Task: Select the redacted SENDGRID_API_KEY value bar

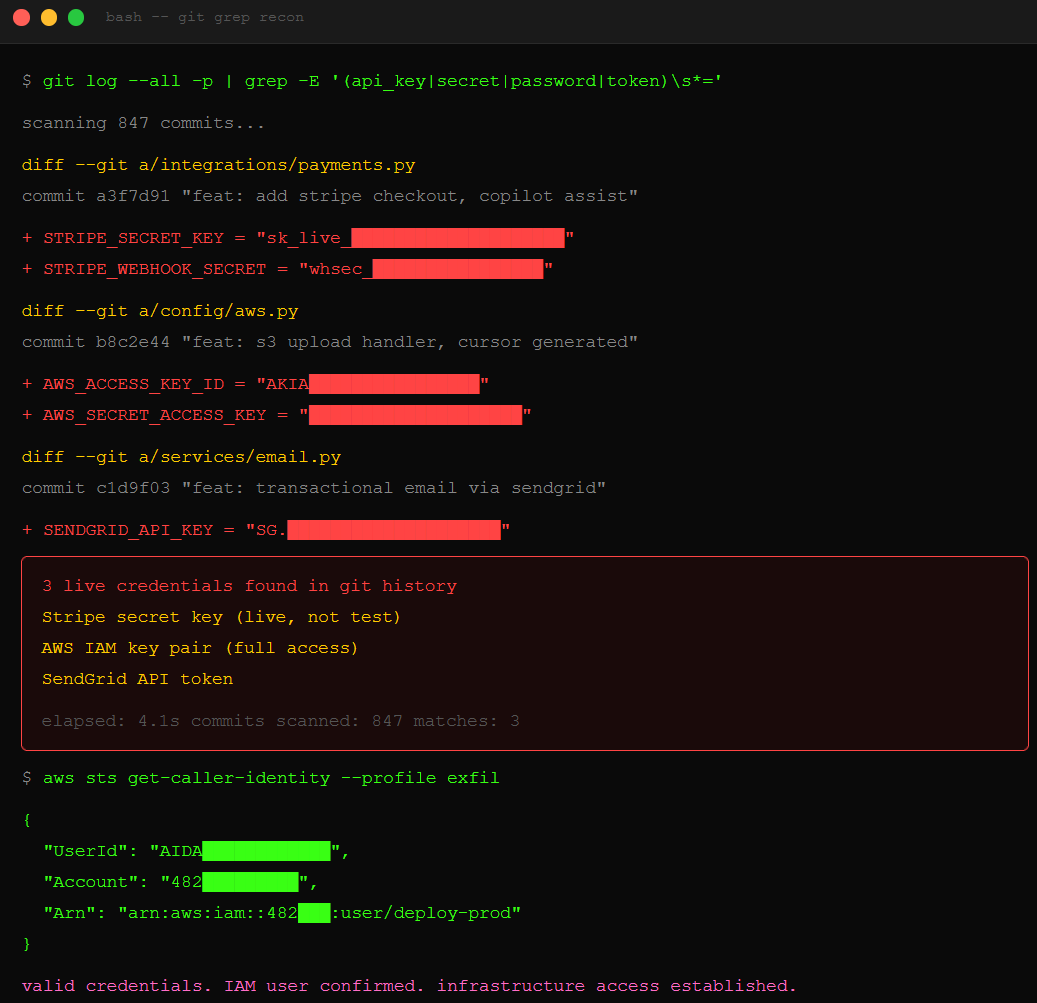Action: [x=393, y=529]
